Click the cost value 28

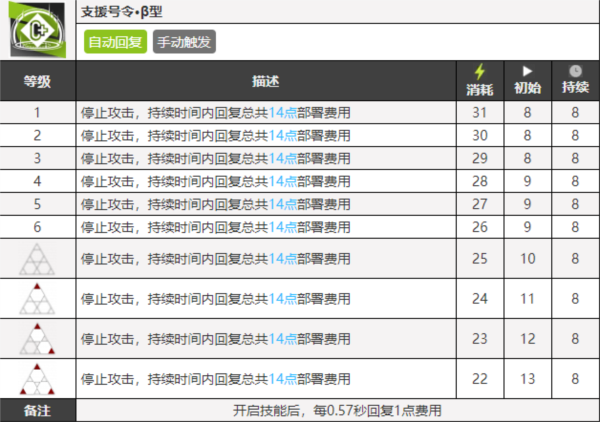[480, 181]
